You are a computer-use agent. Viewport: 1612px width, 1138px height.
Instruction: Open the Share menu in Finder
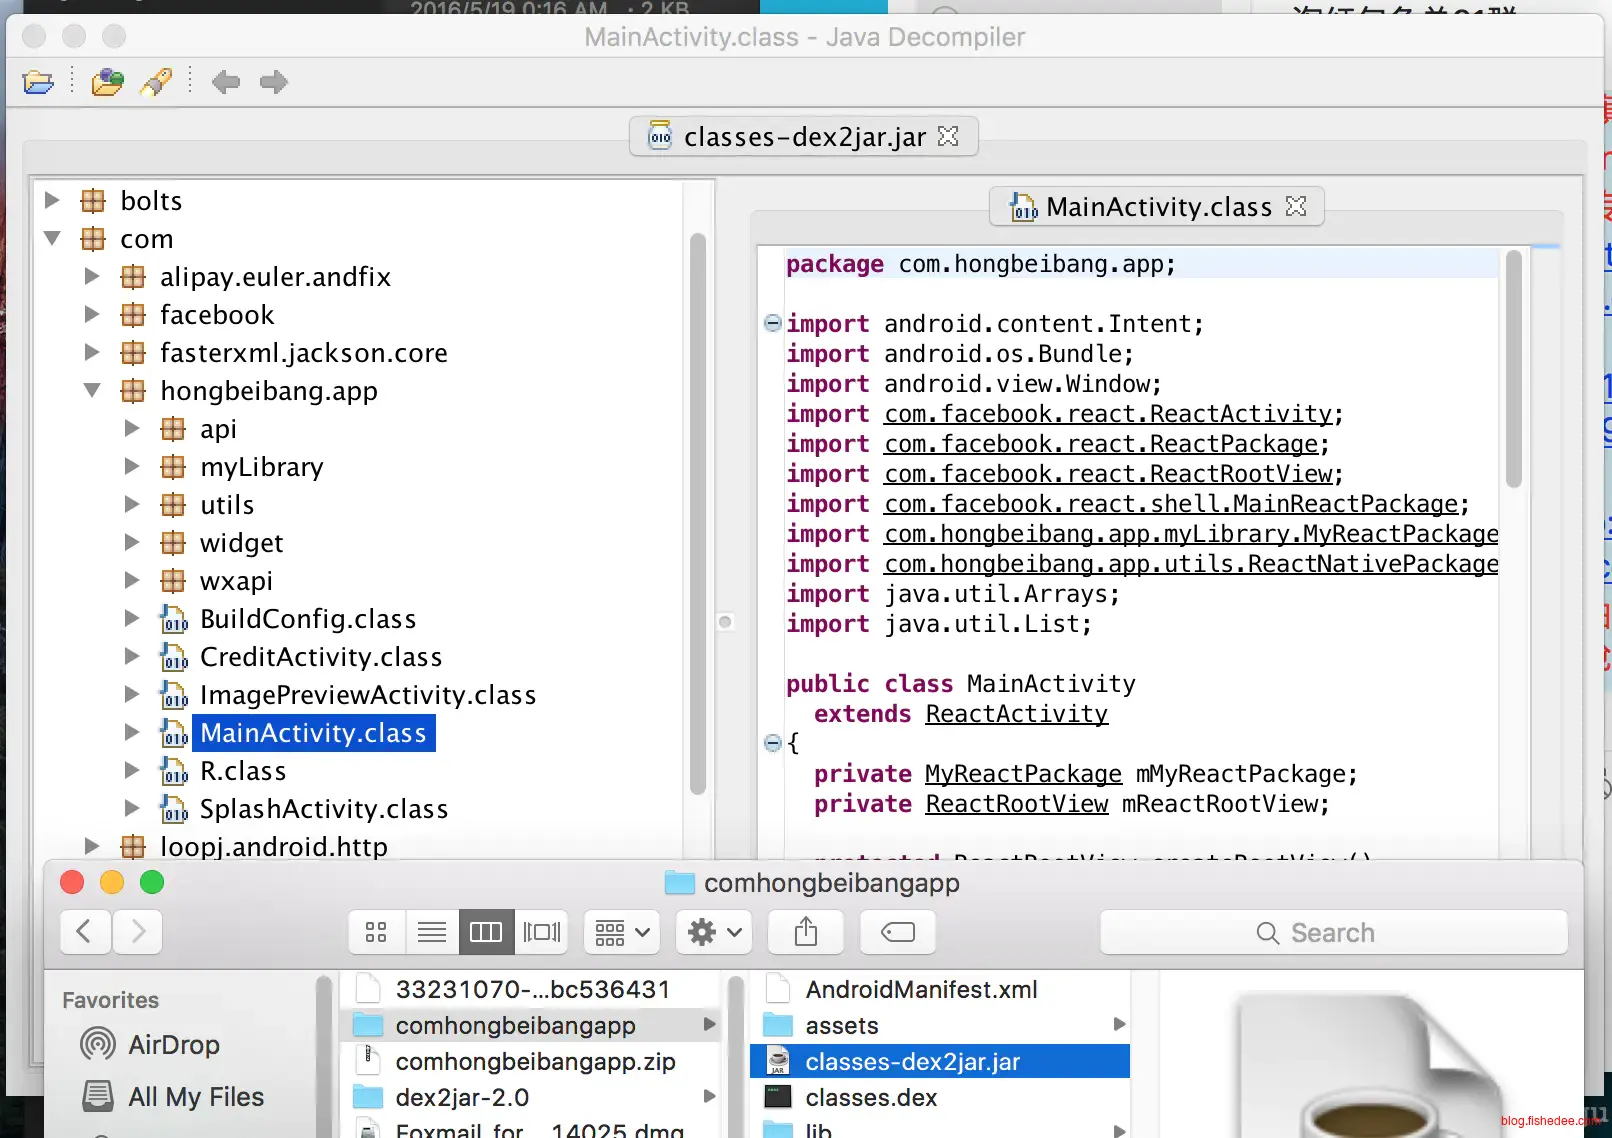coord(805,931)
